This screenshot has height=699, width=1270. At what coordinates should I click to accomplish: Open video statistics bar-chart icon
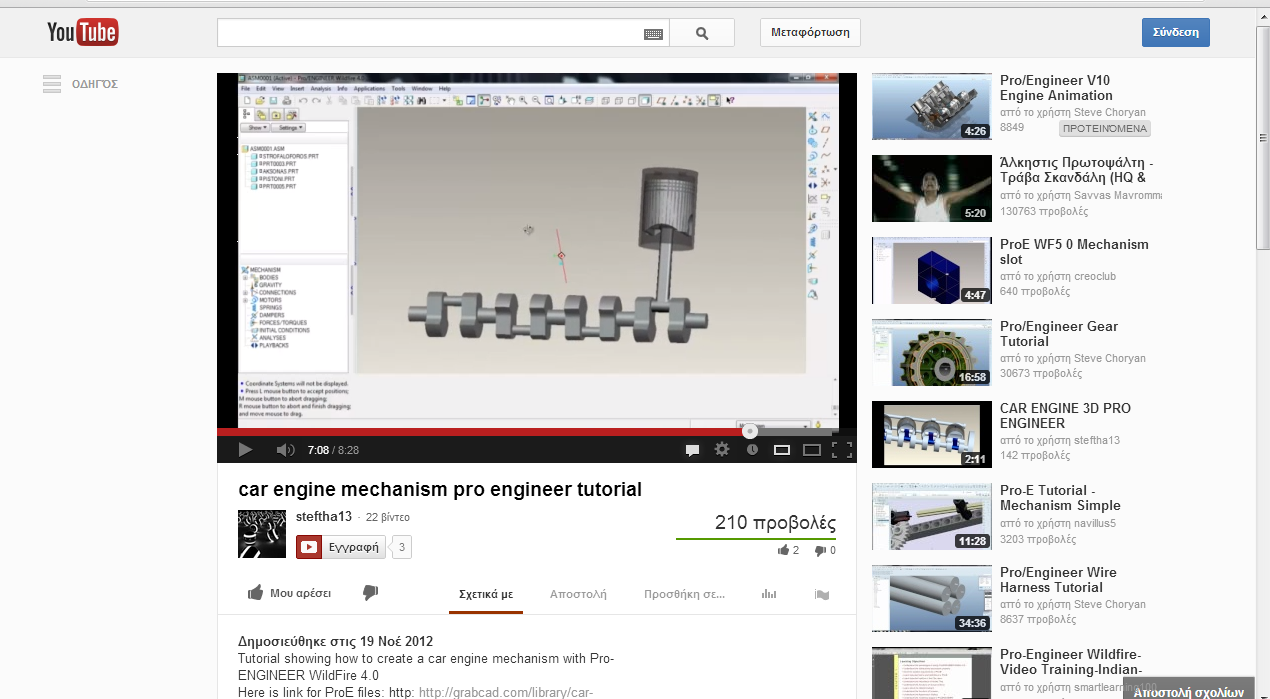point(769,594)
